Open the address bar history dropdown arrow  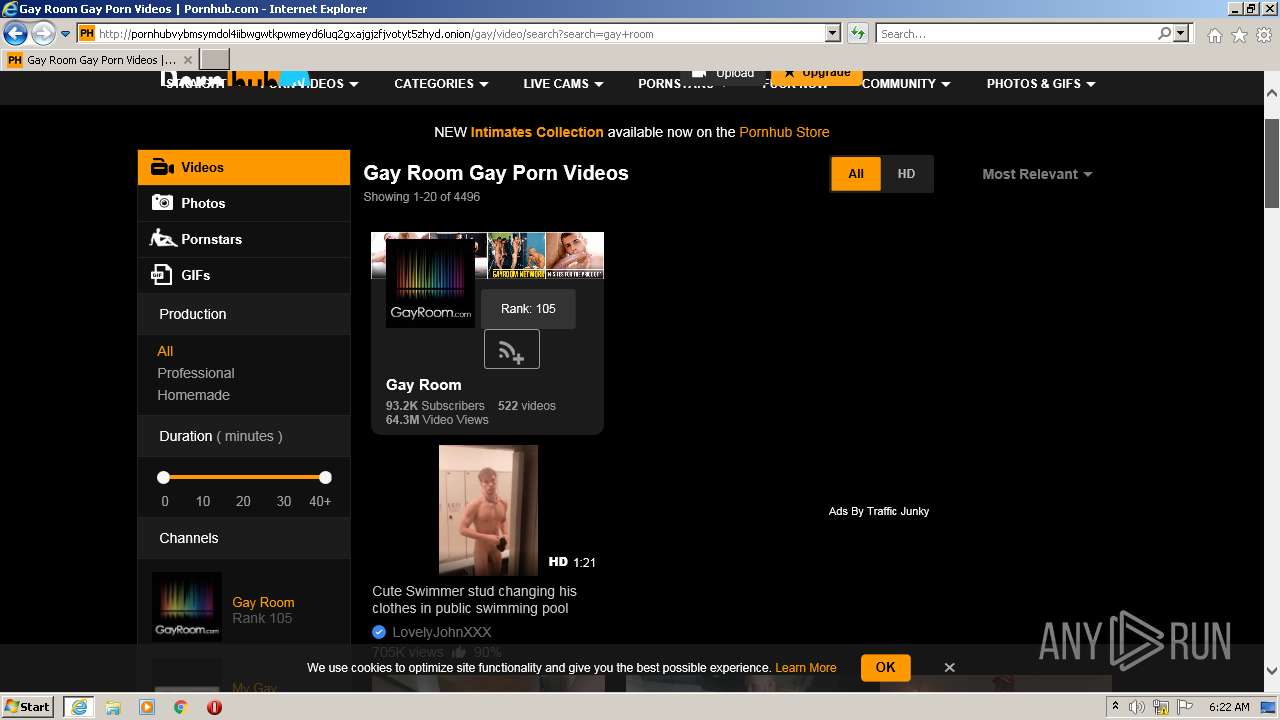(x=832, y=33)
